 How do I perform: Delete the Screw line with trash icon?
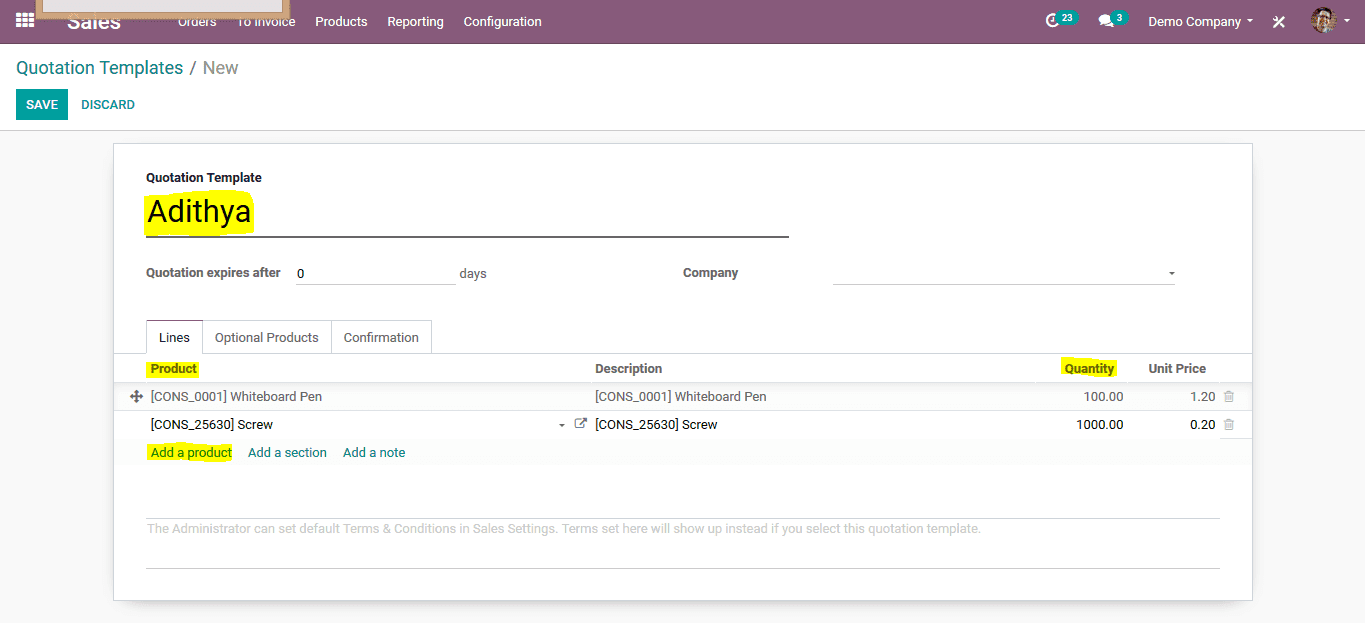[x=1229, y=425]
